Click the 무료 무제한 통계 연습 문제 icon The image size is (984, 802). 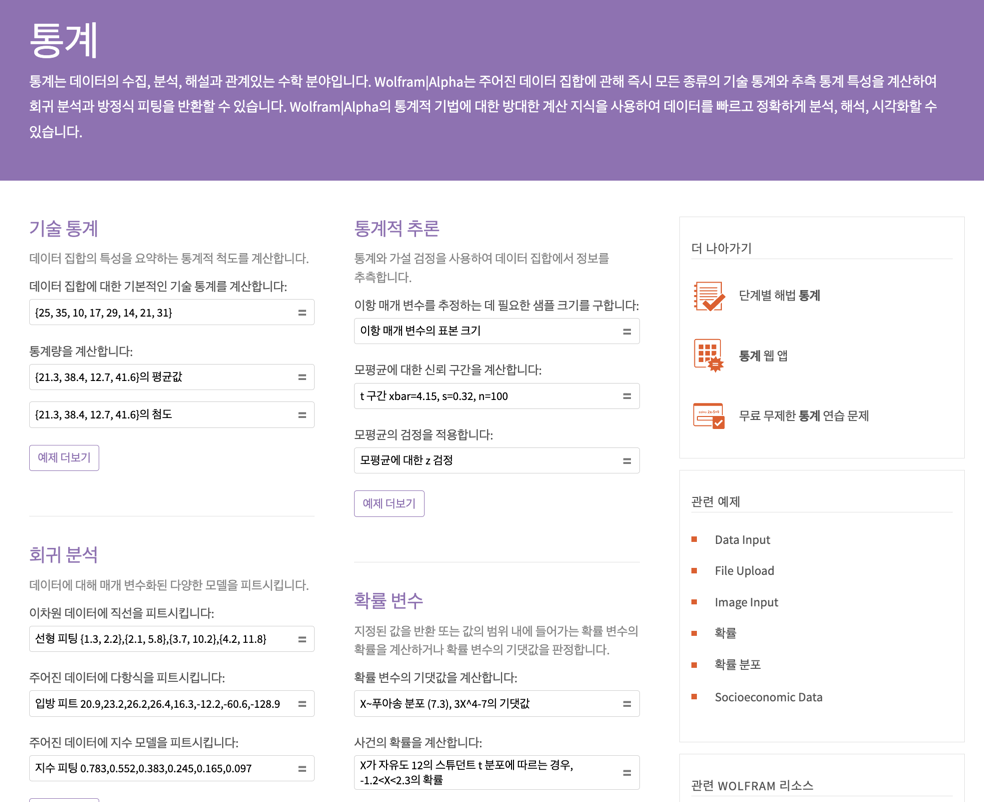pyautogui.click(x=708, y=416)
